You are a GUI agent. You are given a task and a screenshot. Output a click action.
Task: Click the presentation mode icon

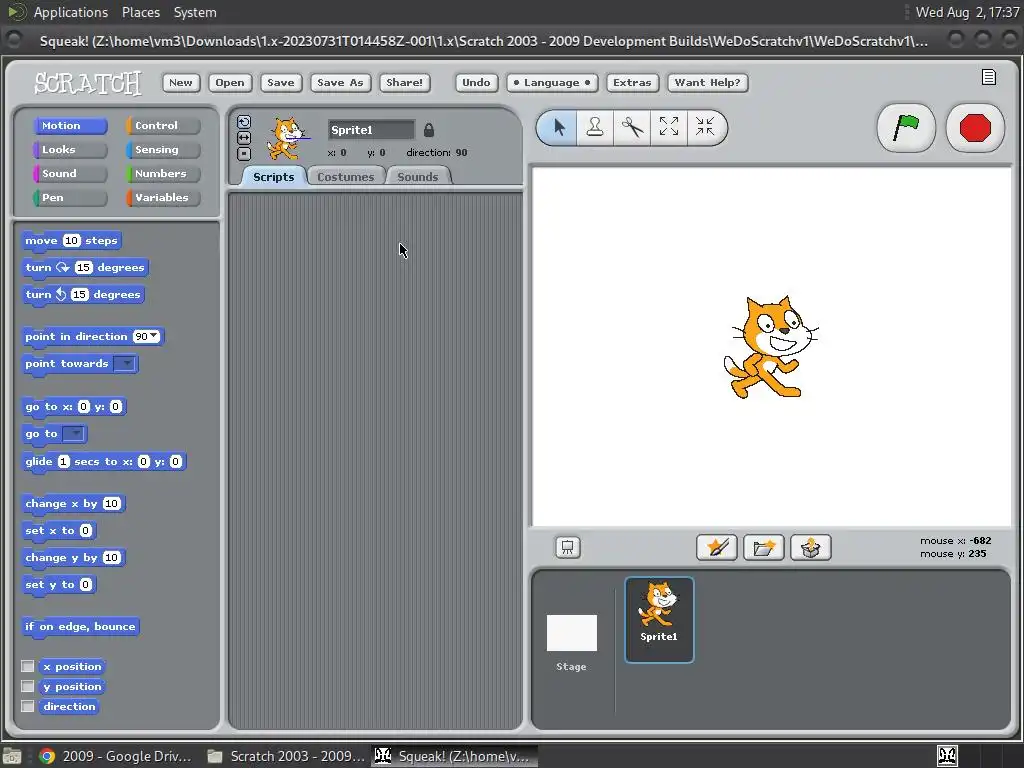568,547
